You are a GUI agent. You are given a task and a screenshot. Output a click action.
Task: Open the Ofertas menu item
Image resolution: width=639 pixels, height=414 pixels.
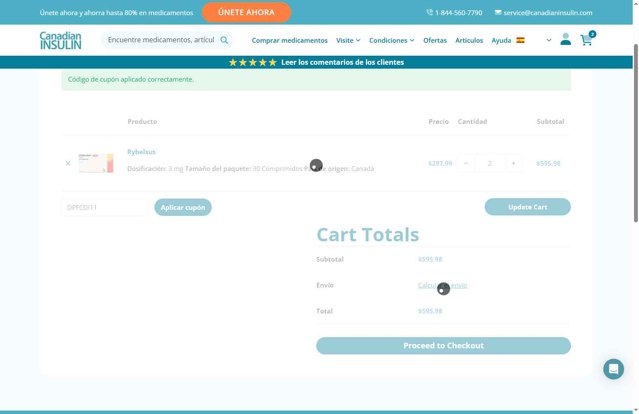tap(435, 40)
